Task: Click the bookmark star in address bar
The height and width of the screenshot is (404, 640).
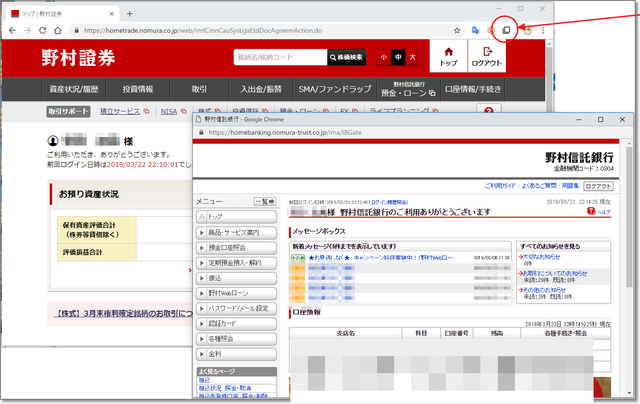Action: [457, 31]
